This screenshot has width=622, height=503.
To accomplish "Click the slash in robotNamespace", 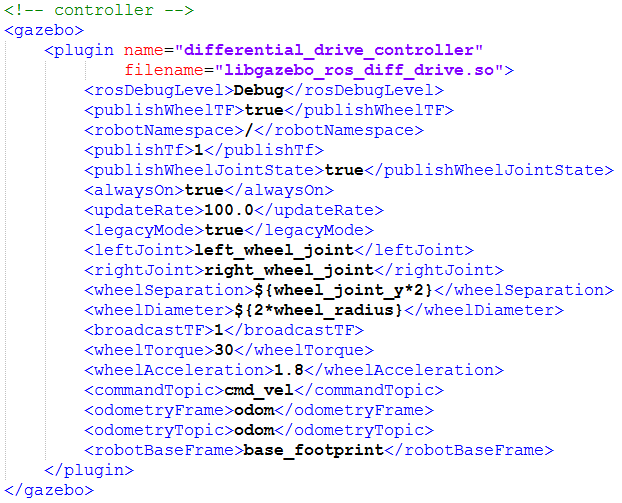I will tap(249, 130).
